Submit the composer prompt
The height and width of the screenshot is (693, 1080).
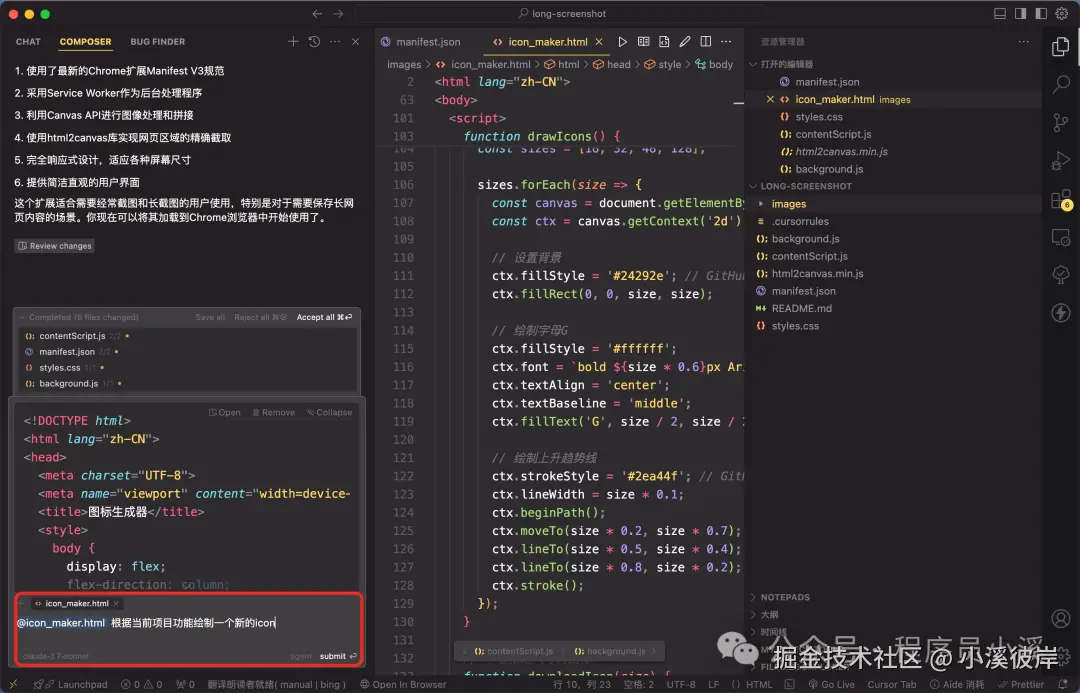click(x=338, y=656)
